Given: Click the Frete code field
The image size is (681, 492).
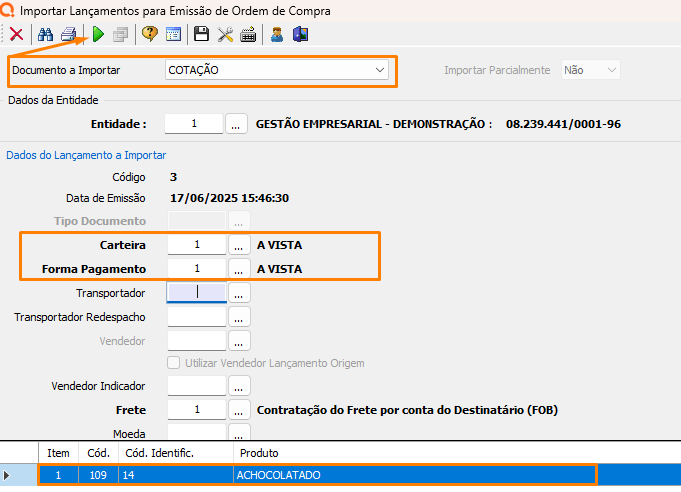Looking at the screenshot, I should 197,409.
